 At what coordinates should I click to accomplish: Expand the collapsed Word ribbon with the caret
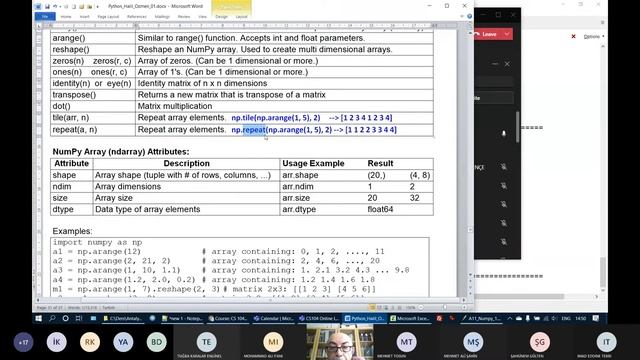click(x=462, y=16)
